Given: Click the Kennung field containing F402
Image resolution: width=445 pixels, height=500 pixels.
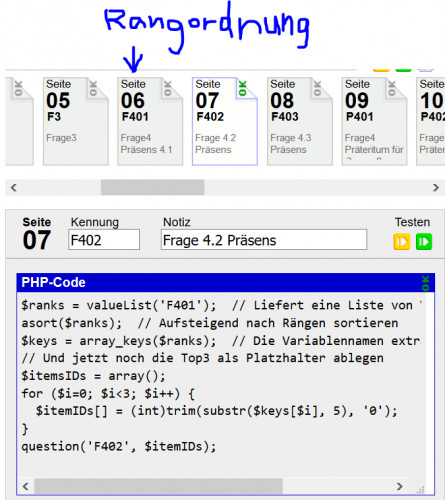Looking at the screenshot, I should point(104,240).
